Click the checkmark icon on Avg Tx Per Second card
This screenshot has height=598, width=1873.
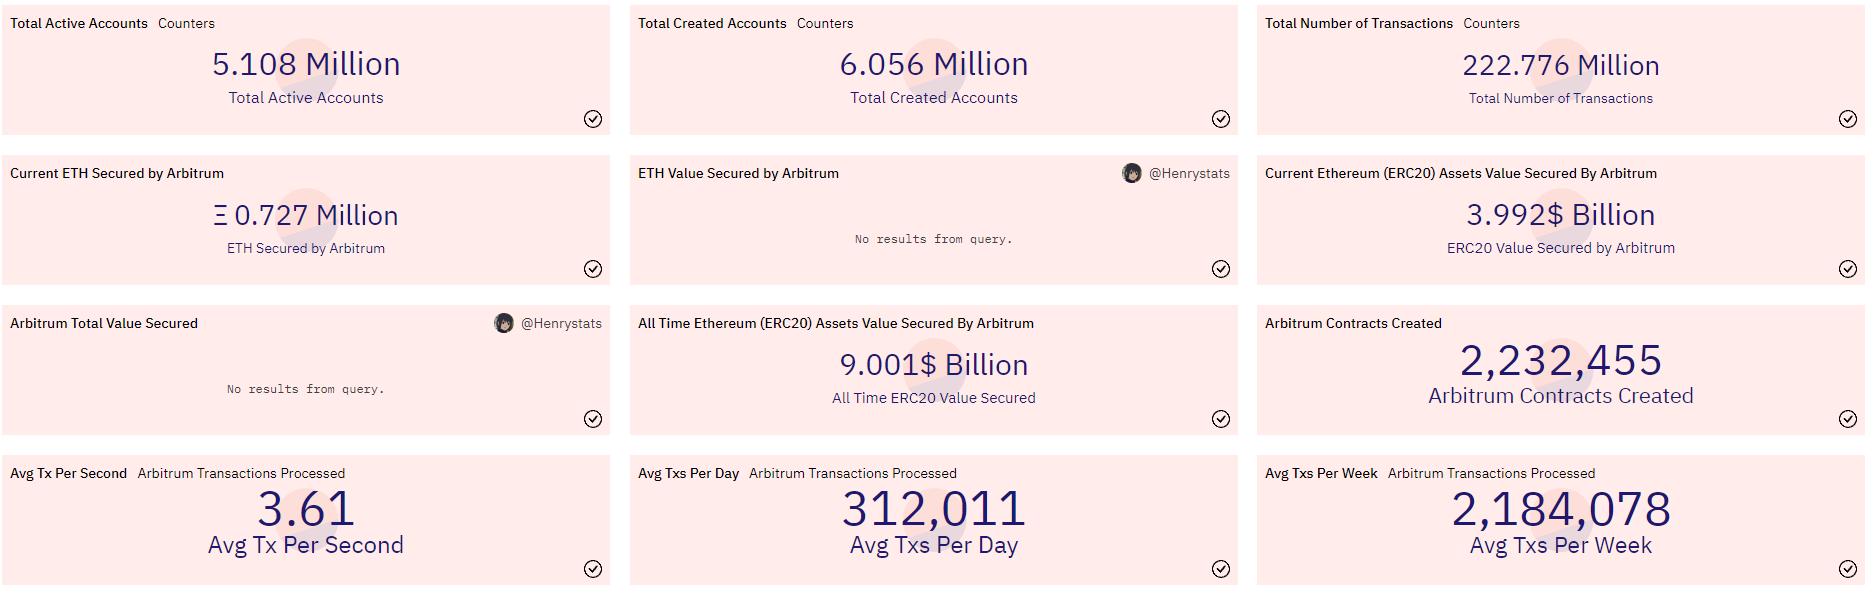(x=595, y=570)
